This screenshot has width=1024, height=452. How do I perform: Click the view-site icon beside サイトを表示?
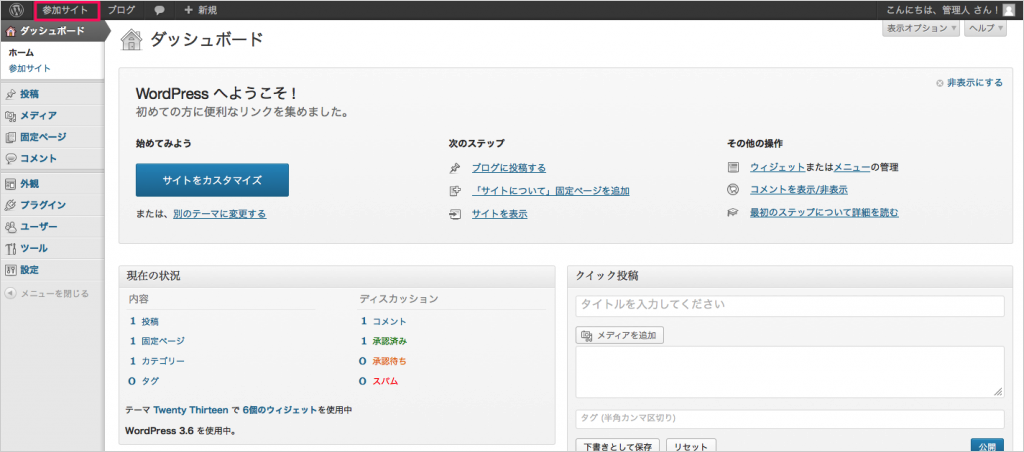point(455,214)
